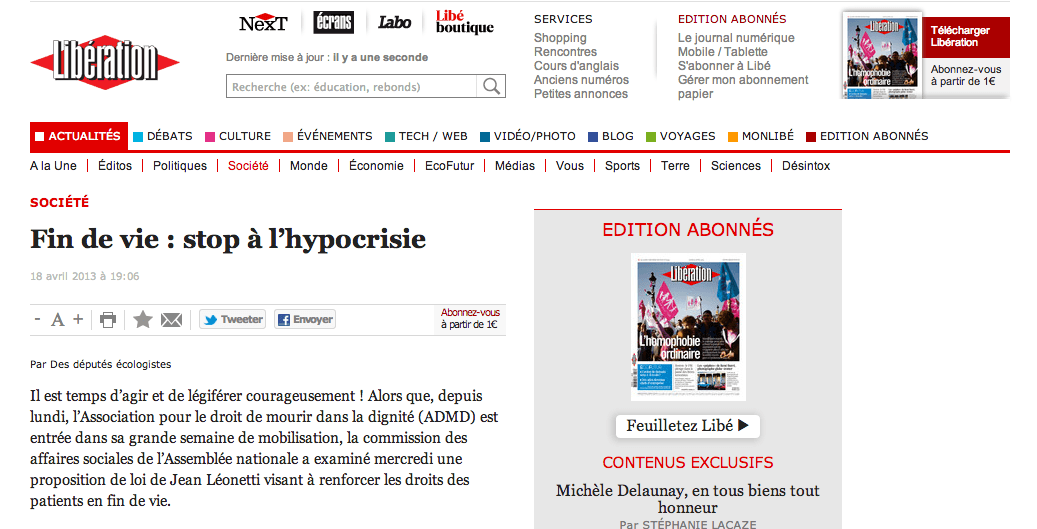1037x529 pixels.
Task: Open S'abonner à Libé link
Action: [x=724, y=66]
